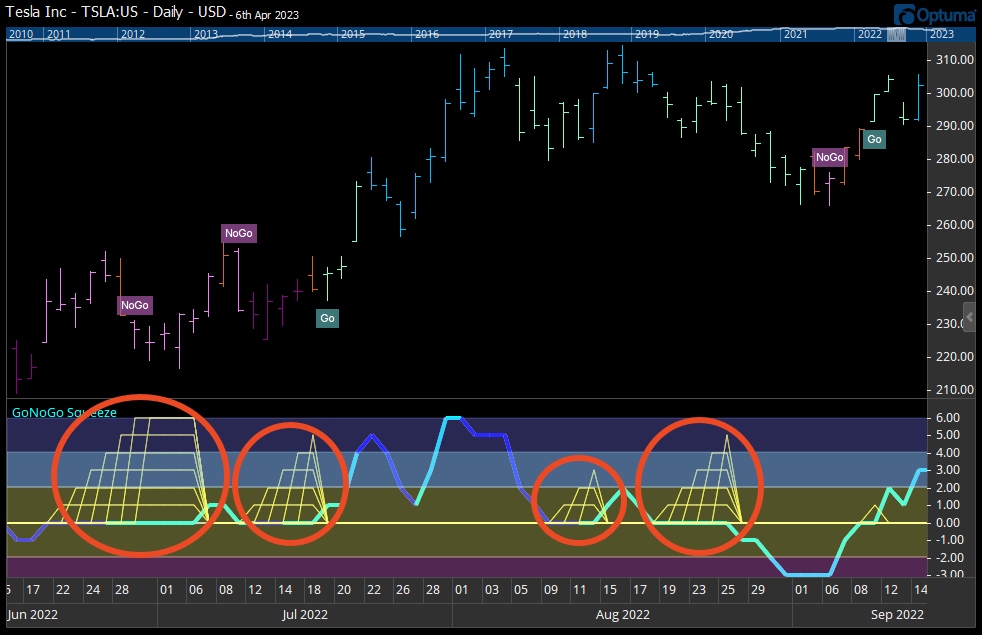
Task: Jump to 2012 on the overview timeline
Action: [133, 34]
